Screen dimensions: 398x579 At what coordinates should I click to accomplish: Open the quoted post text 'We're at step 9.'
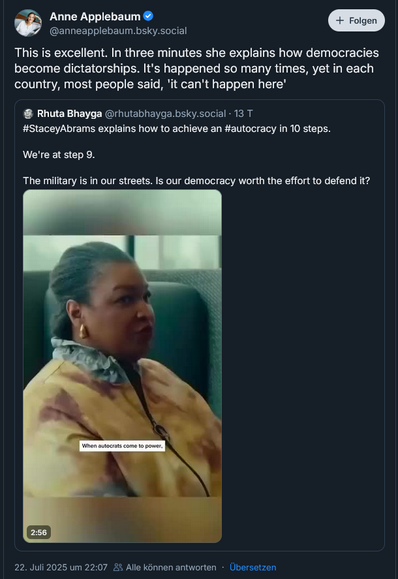pyautogui.click(x=59, y=154)
